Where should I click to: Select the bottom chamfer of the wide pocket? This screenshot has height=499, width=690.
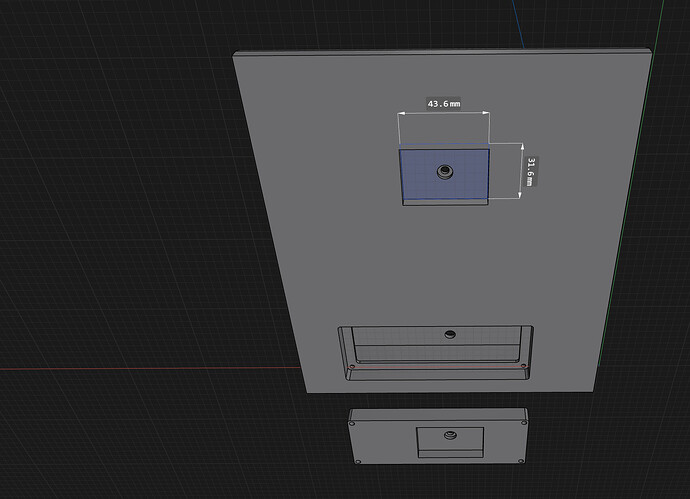[x=437, y=374]
